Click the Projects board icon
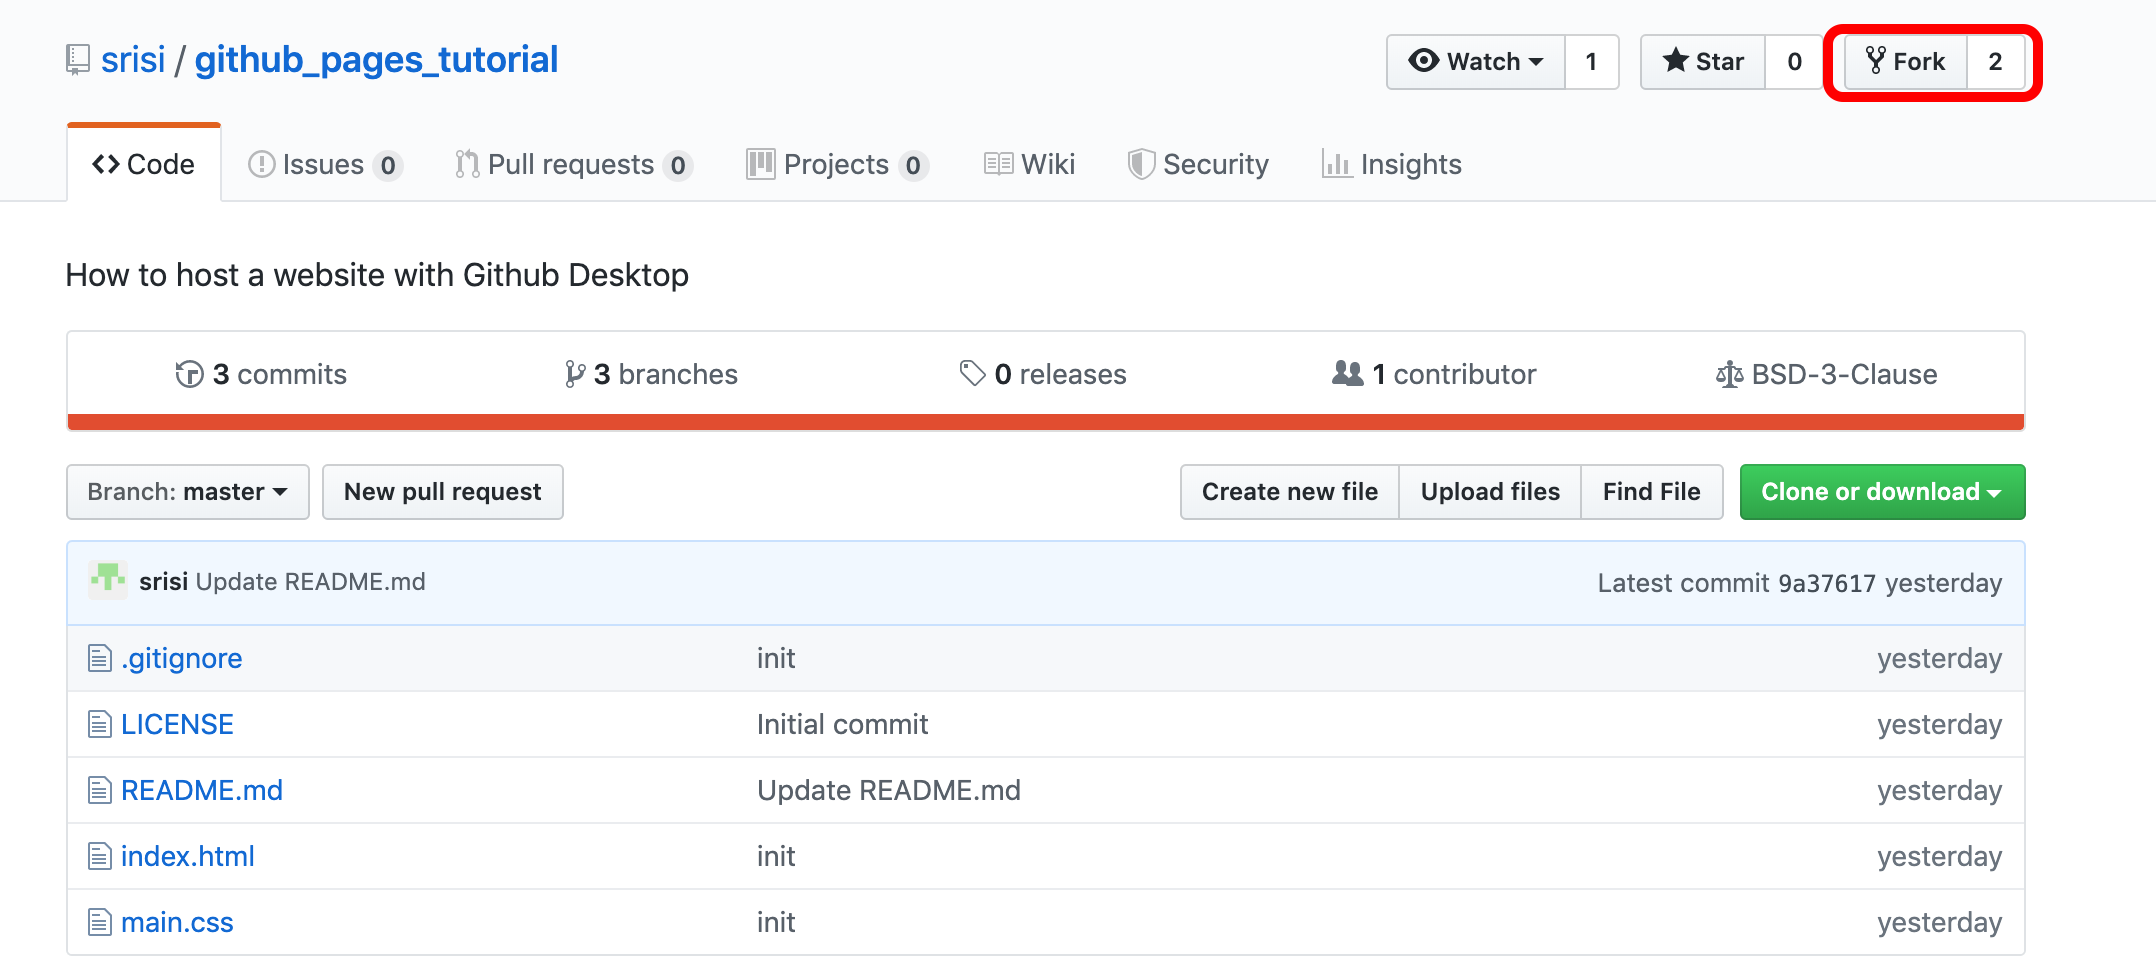Screen dimensions: 2156x970 point(760,164)
